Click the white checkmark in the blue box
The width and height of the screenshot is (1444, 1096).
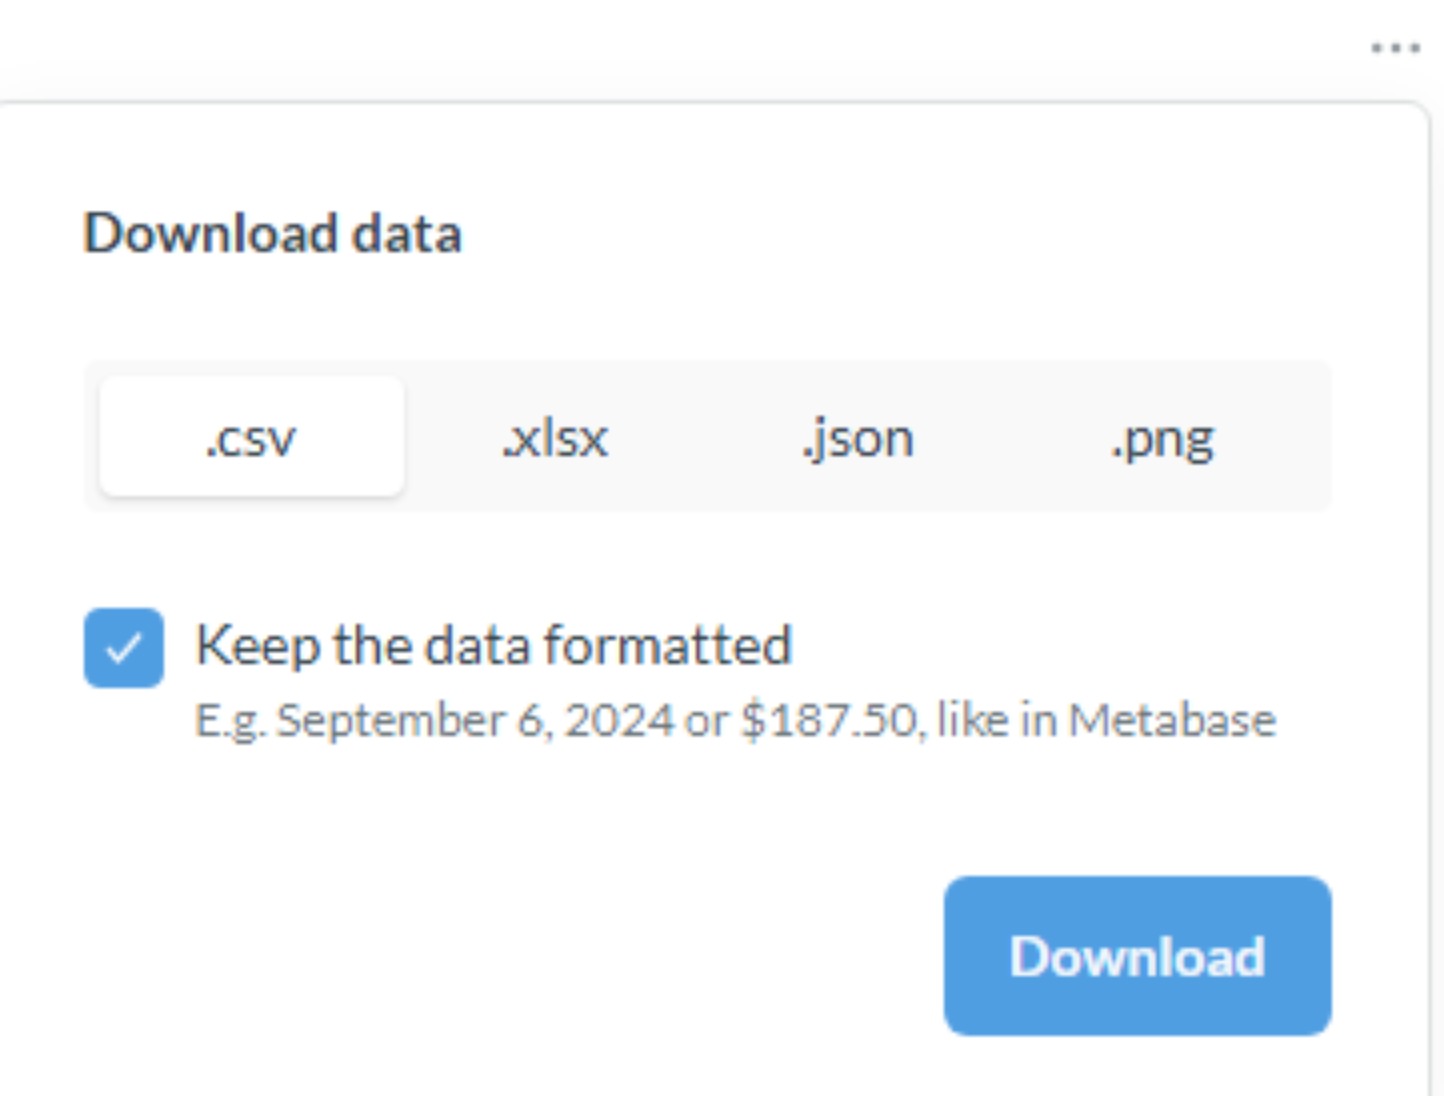124,649
